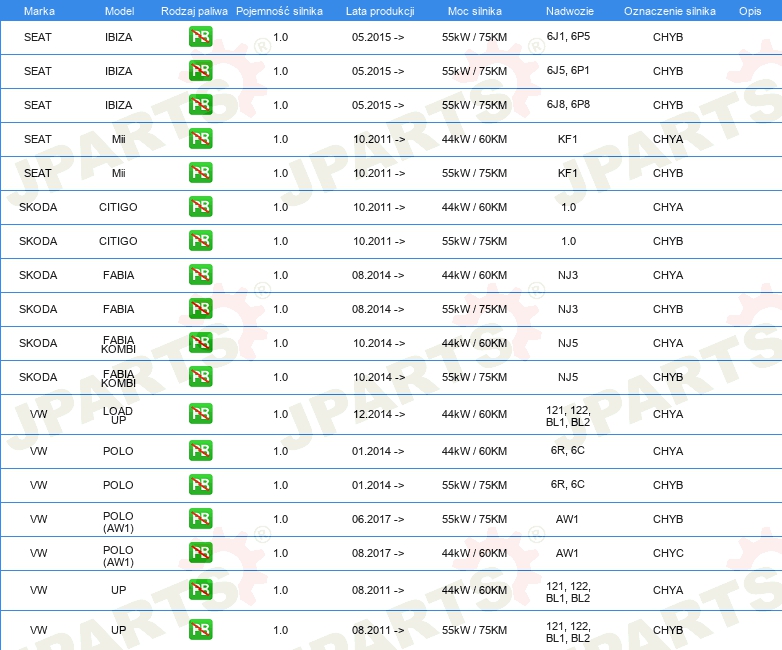Image resolution: width=782 pixels, height=650 pixels.
Task: Click fuel icon for FABIA NJ3 55kW row
Action: click(x=200, y=308)
